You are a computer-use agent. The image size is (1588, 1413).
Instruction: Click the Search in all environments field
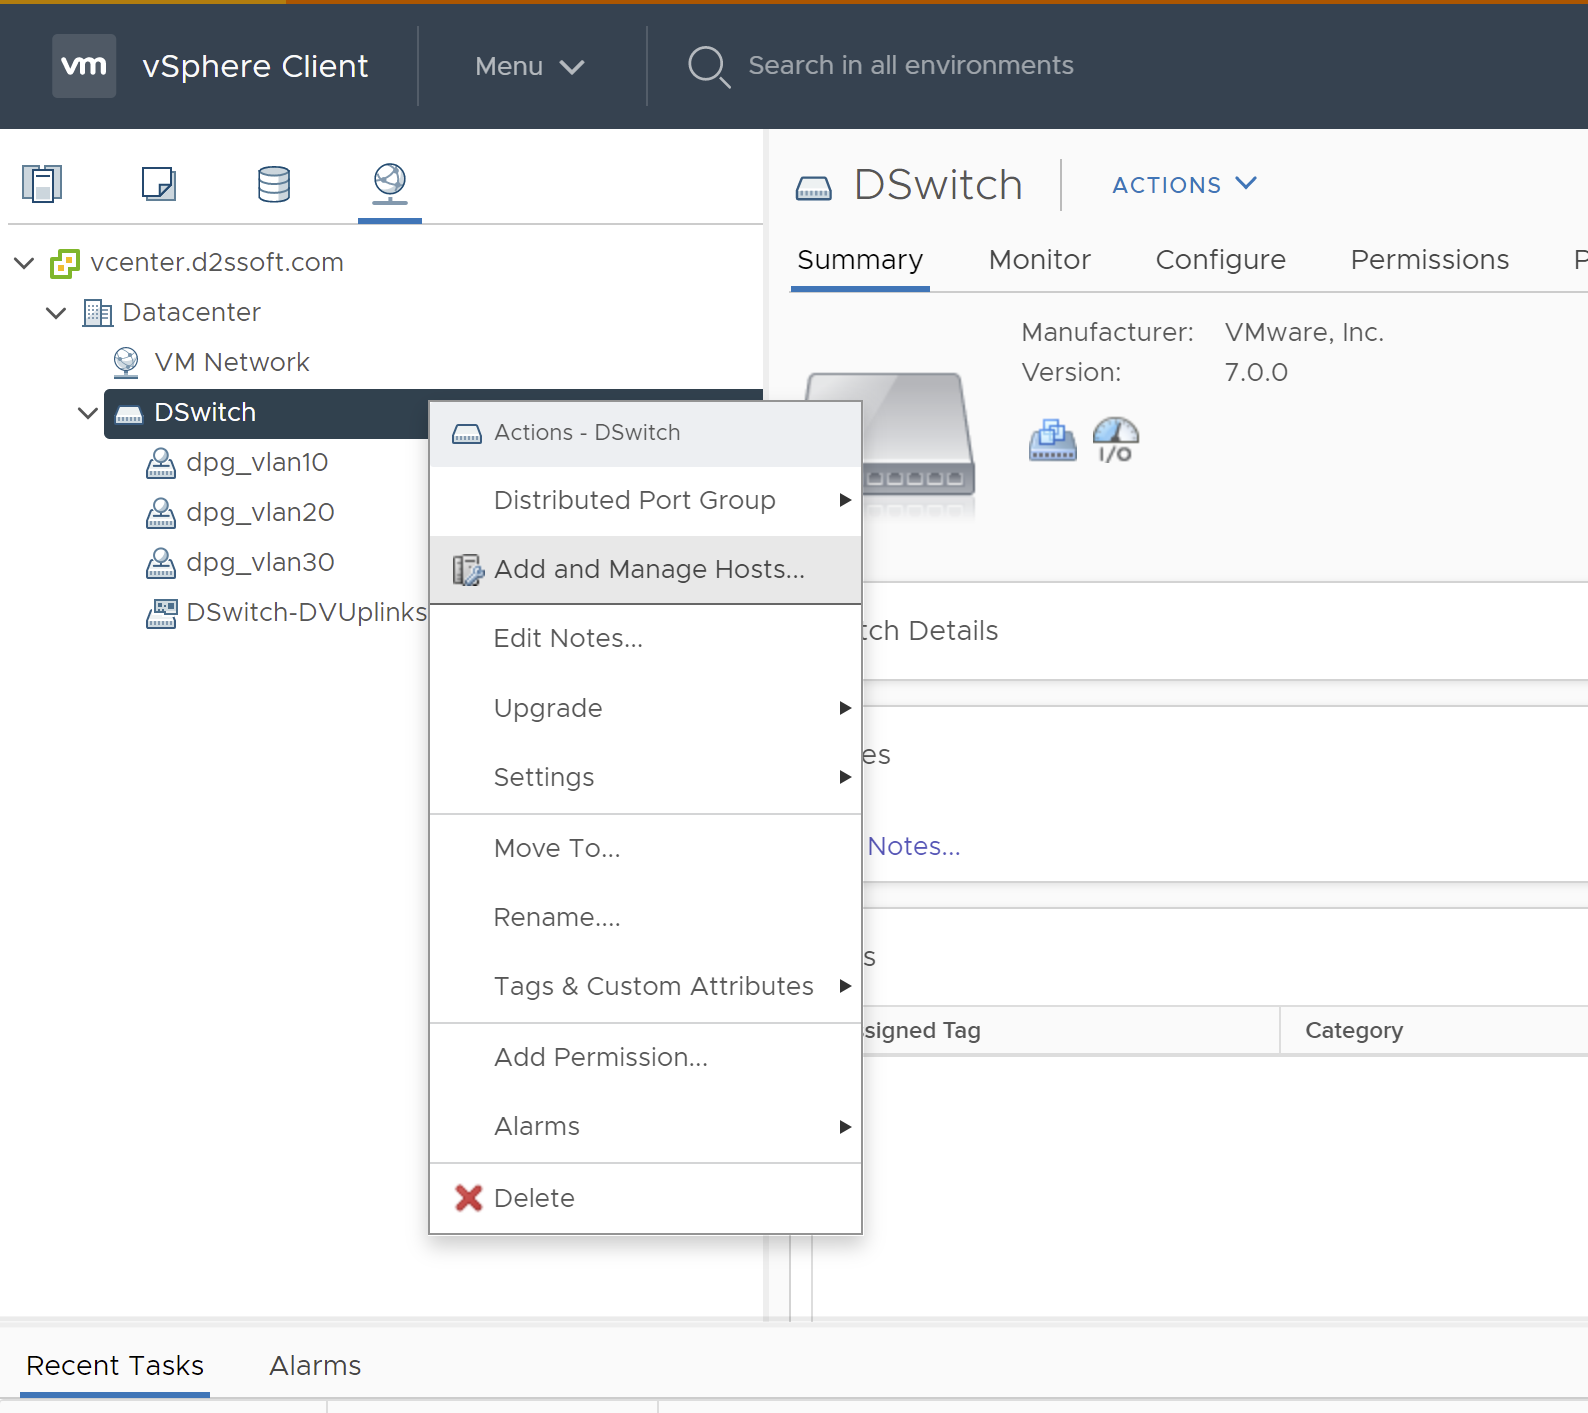click(x=910, y=66)
